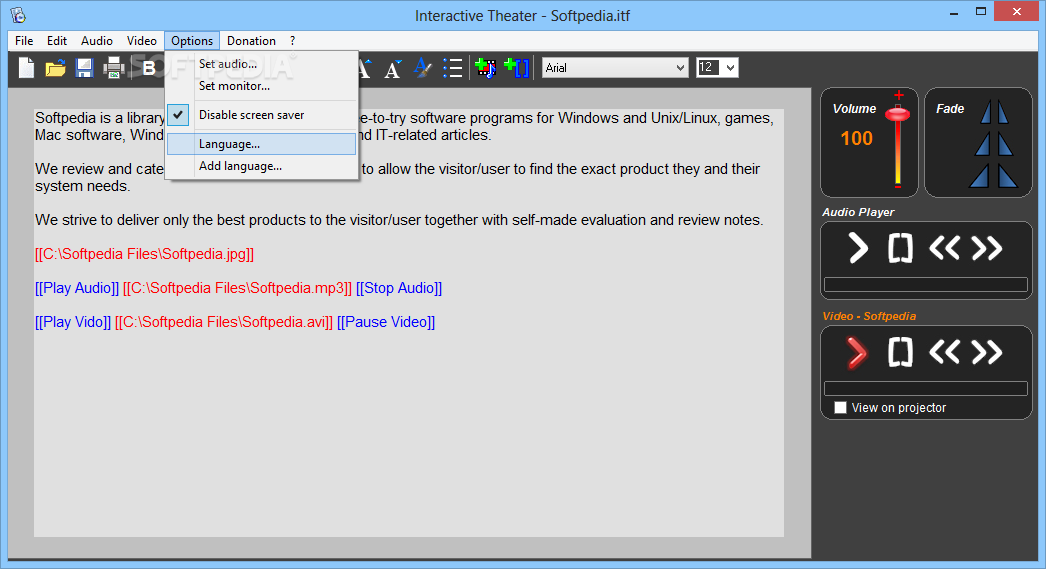Click the Video progress bar
This screenshot has height=569, width=1046.
(925, 389)
